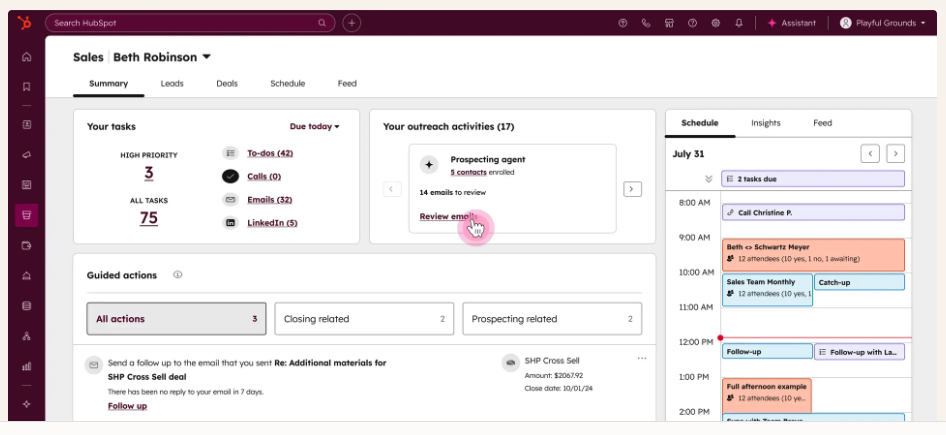Open the Service bell-shaped sidebar icon

27,276
